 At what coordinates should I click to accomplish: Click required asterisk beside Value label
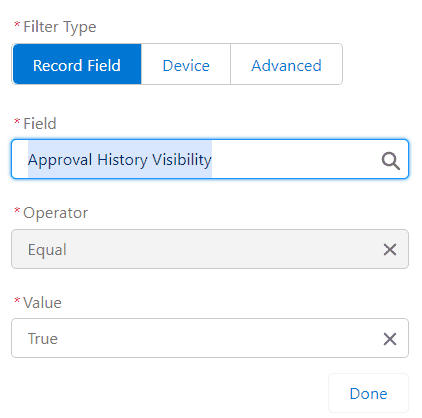(17, 300)
